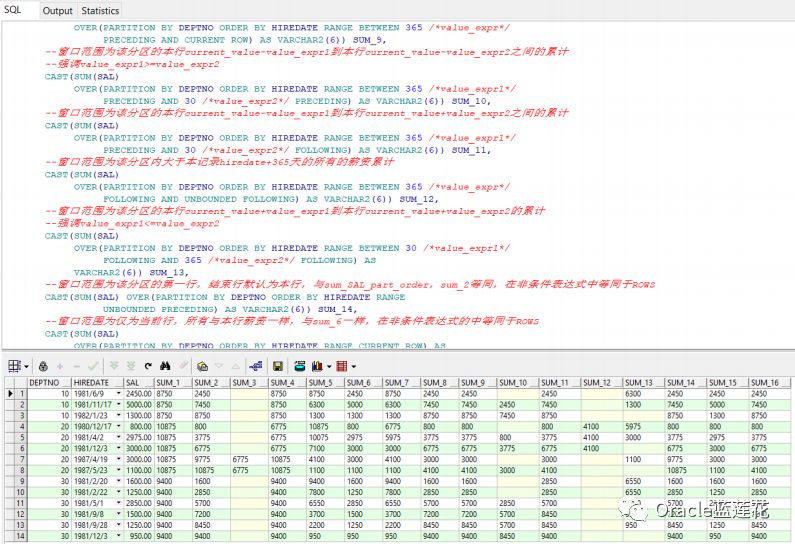Delete a record with minus icon
This screenshot has height=544, width=795.
(x=77, y=366)
